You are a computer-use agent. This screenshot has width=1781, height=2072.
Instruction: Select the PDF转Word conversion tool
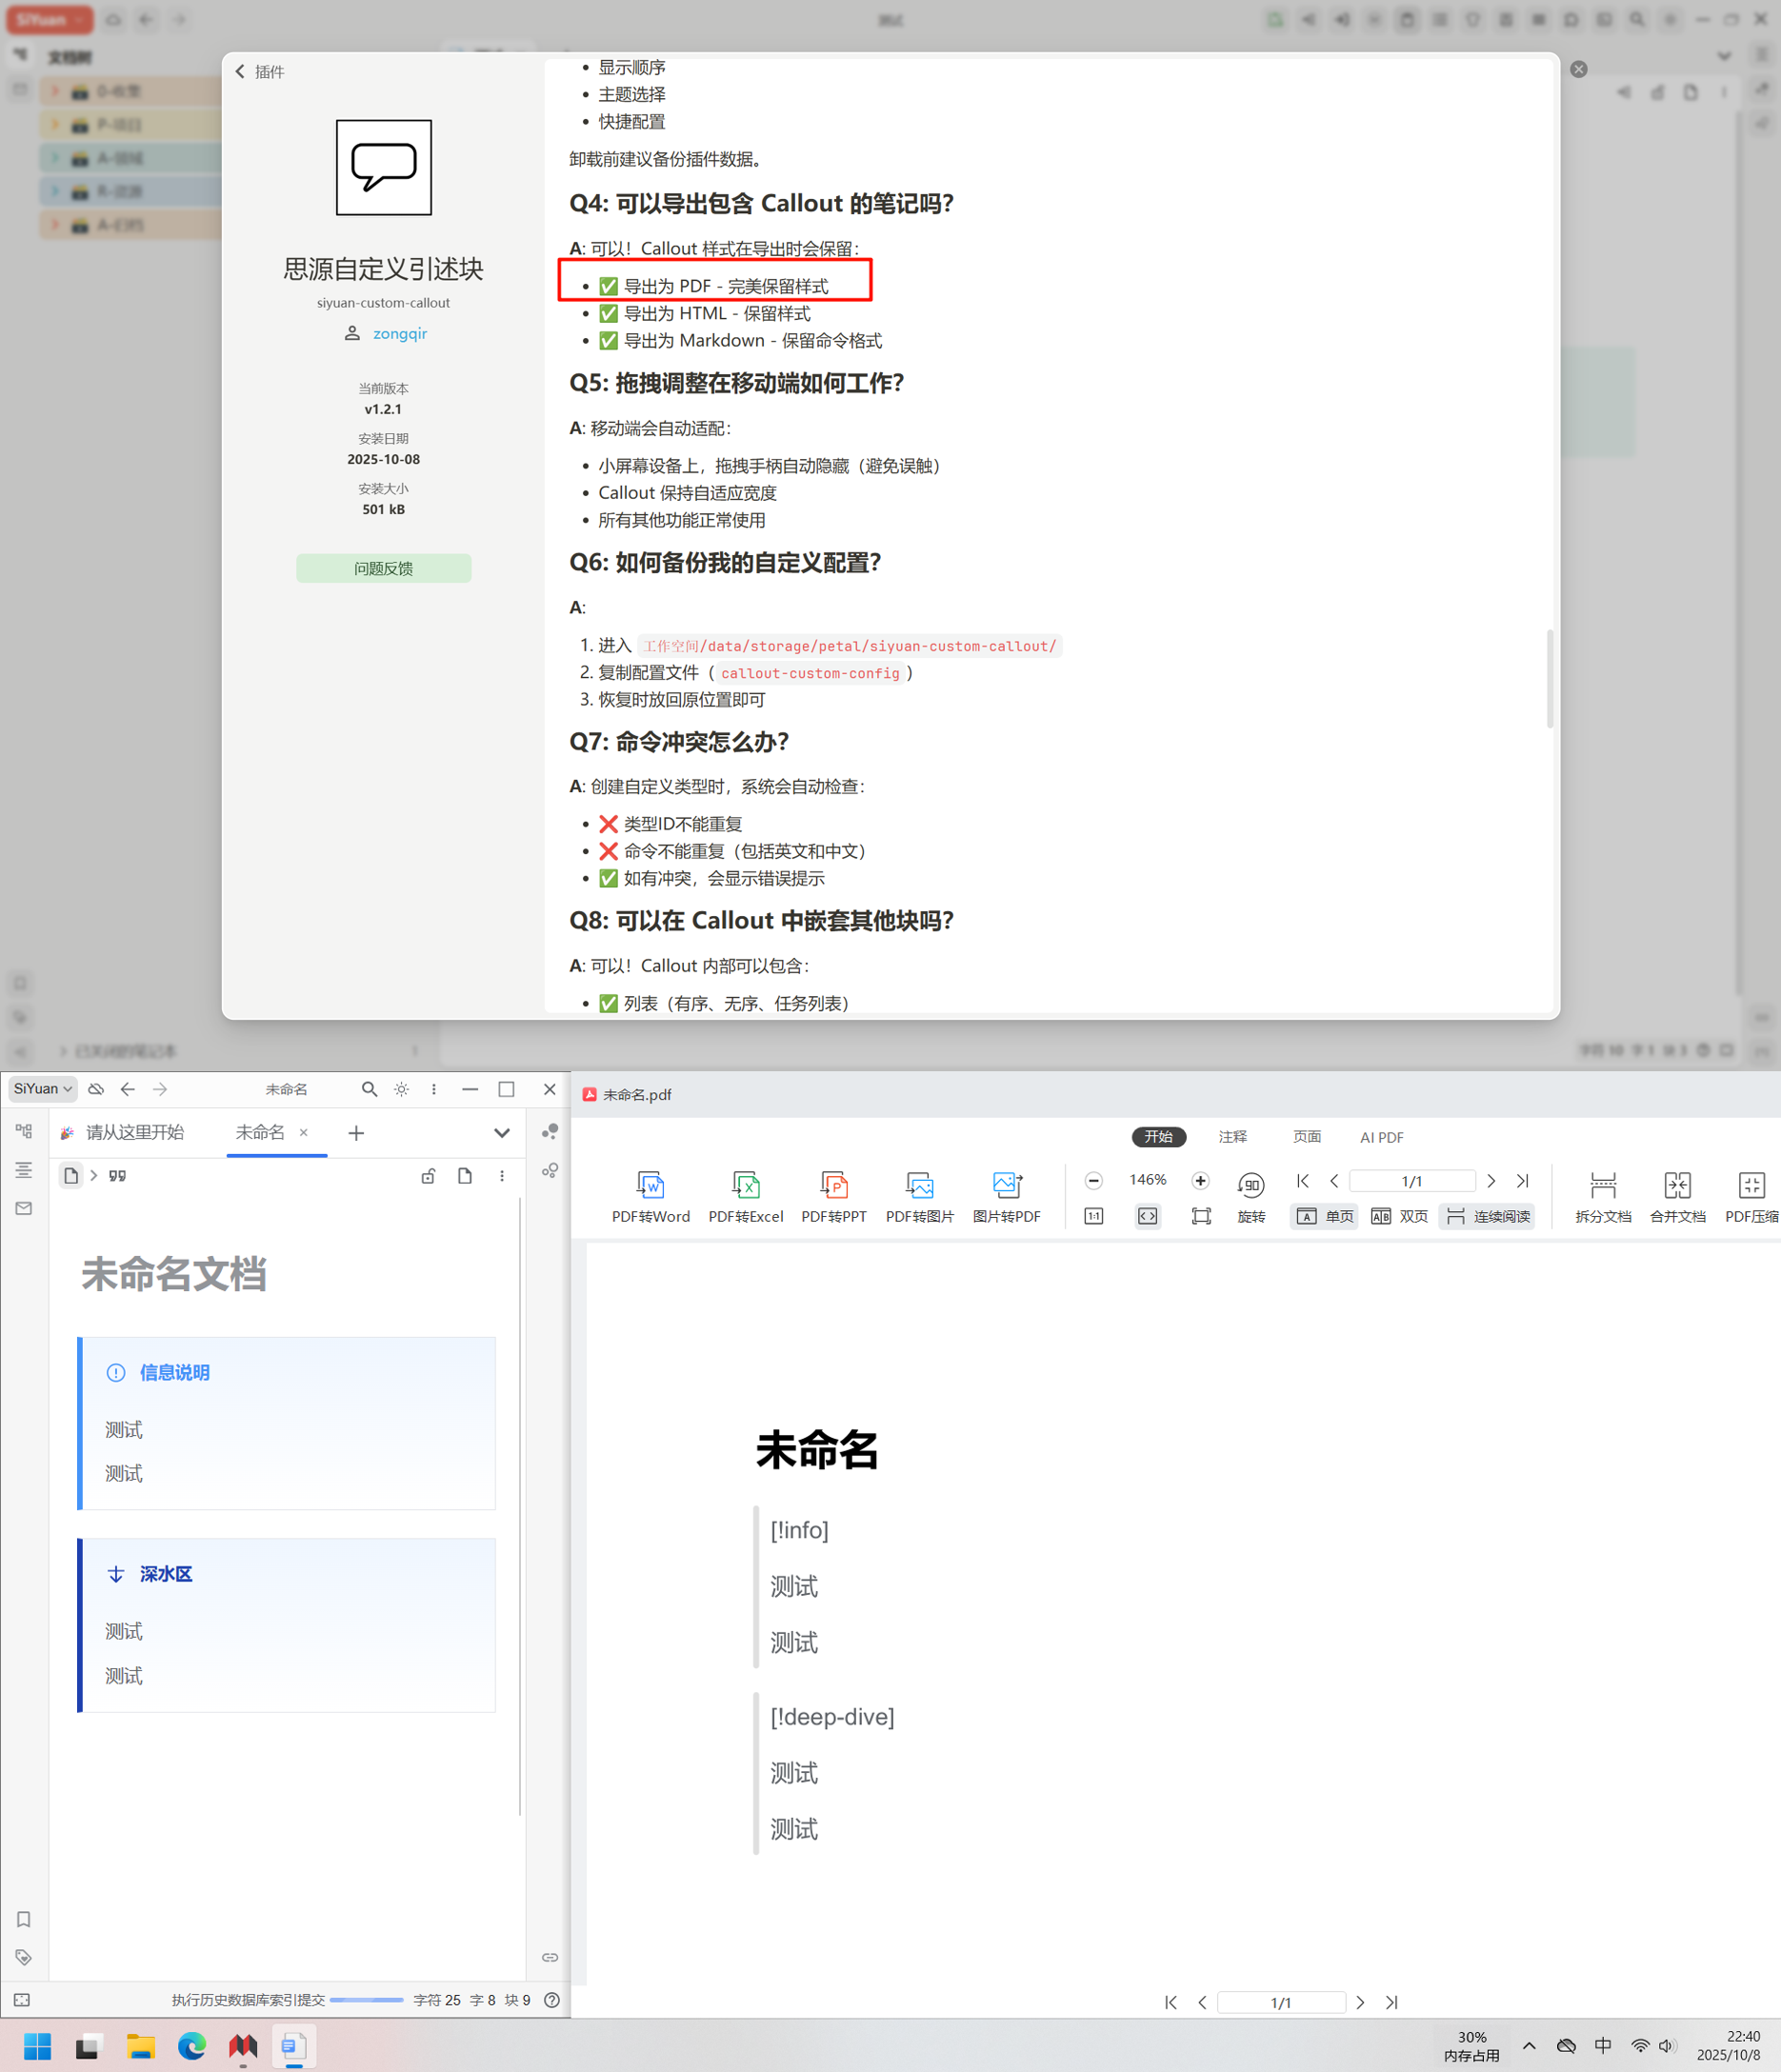[x=651, y=1196]
